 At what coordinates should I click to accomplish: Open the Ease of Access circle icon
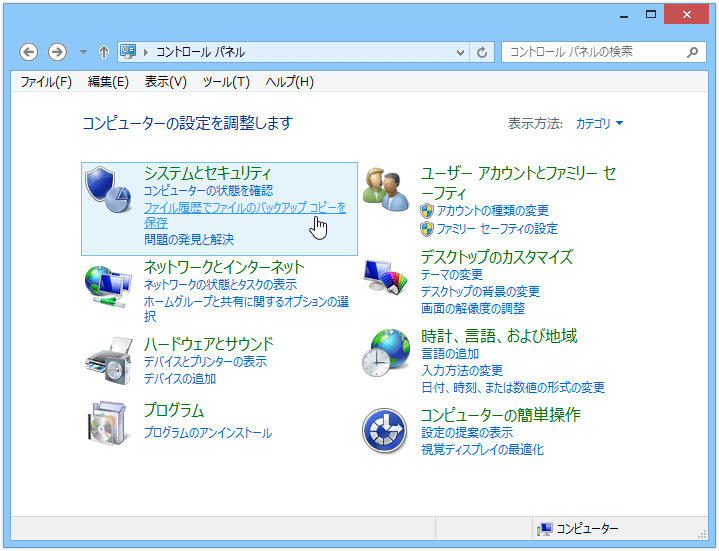pos(384,431)
